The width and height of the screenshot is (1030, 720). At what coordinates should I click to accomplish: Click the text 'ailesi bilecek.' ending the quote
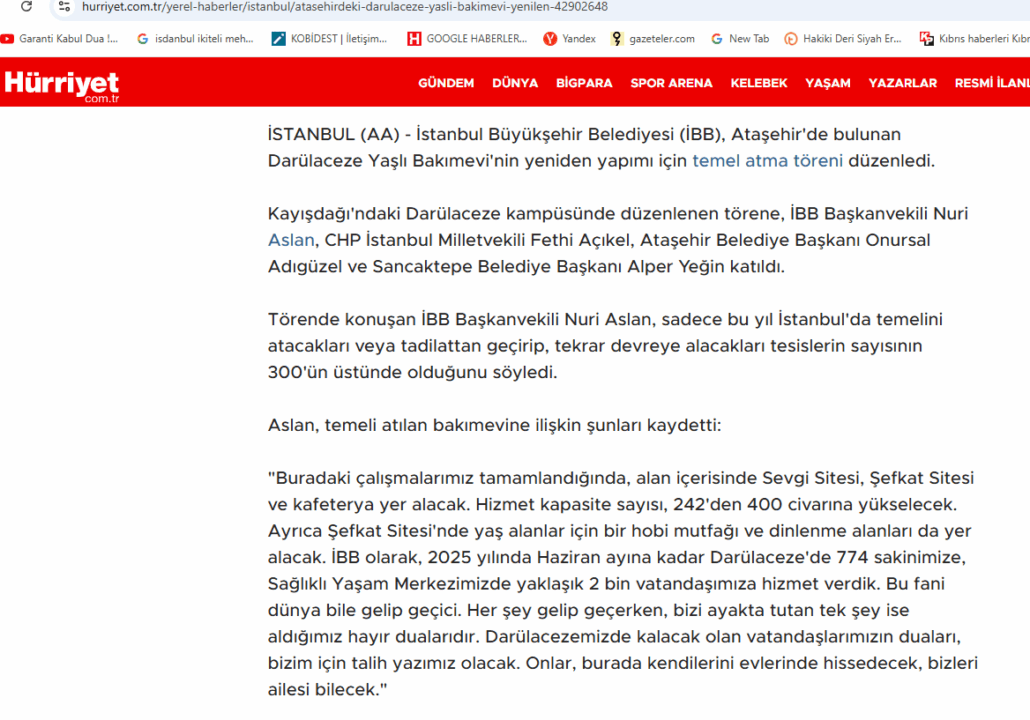[328, 690]
